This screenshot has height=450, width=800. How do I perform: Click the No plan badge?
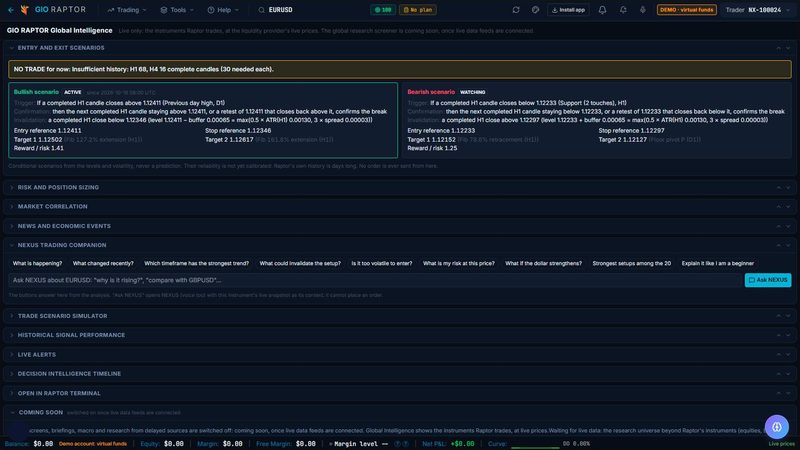click(x=417, y=10)
